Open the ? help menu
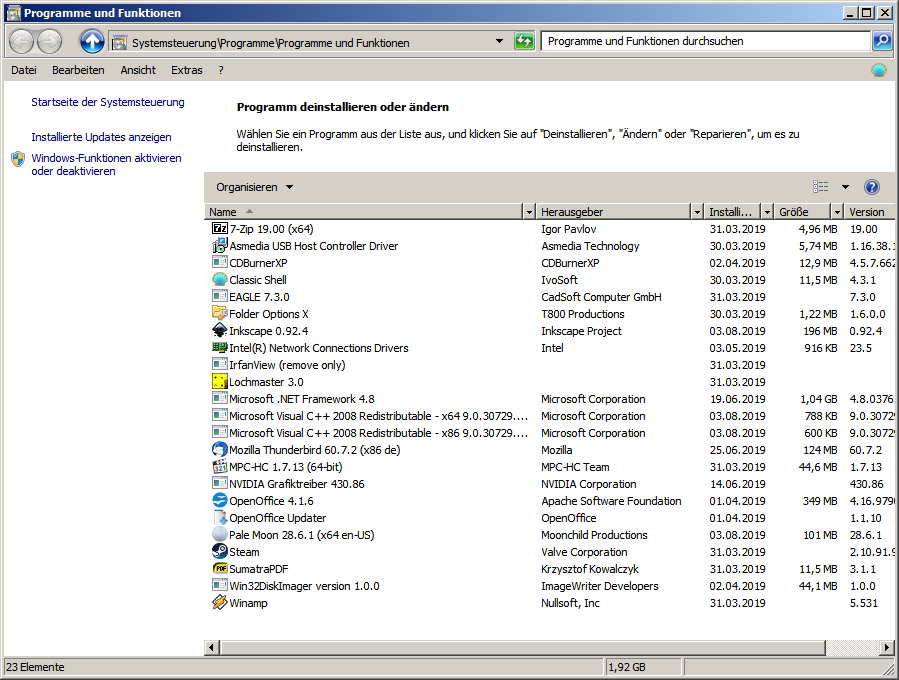The image size is (899, 680). (x=221, y=70)
